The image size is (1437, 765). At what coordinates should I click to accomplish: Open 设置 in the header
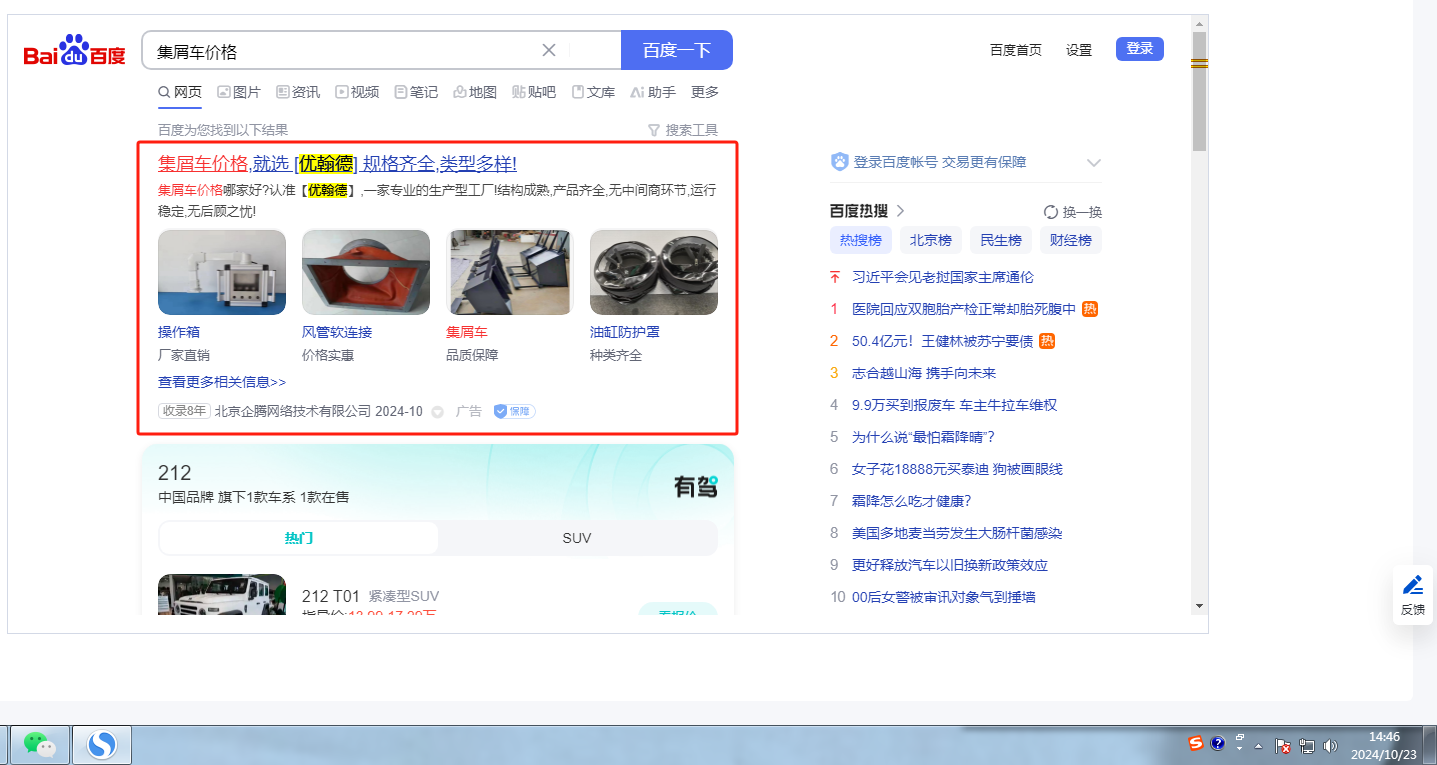coord(1079,50)
